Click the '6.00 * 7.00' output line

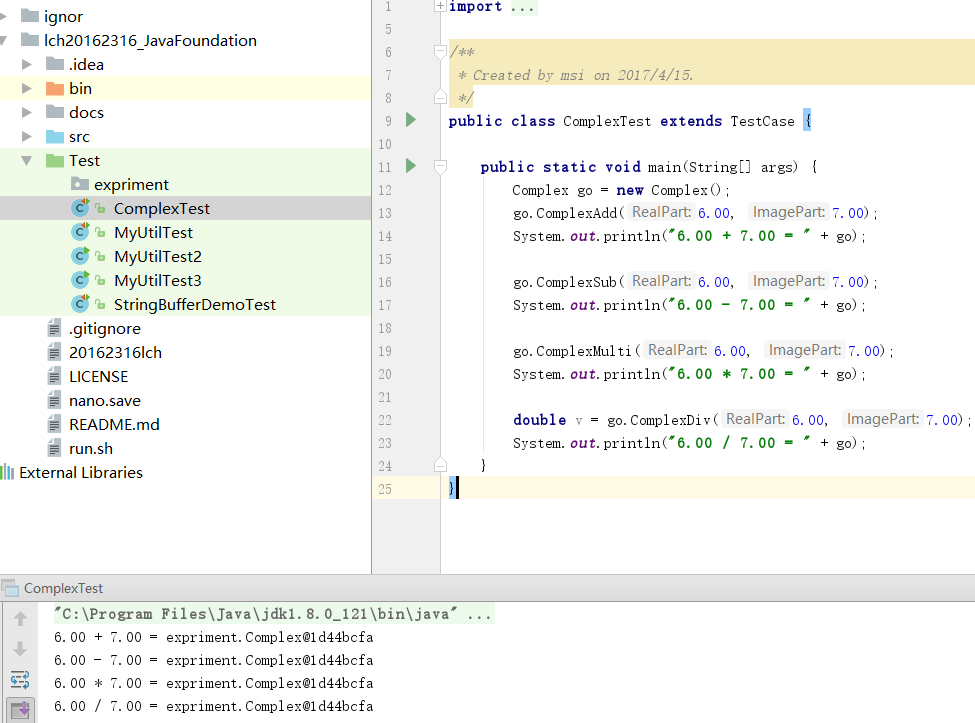pos(213,683)
